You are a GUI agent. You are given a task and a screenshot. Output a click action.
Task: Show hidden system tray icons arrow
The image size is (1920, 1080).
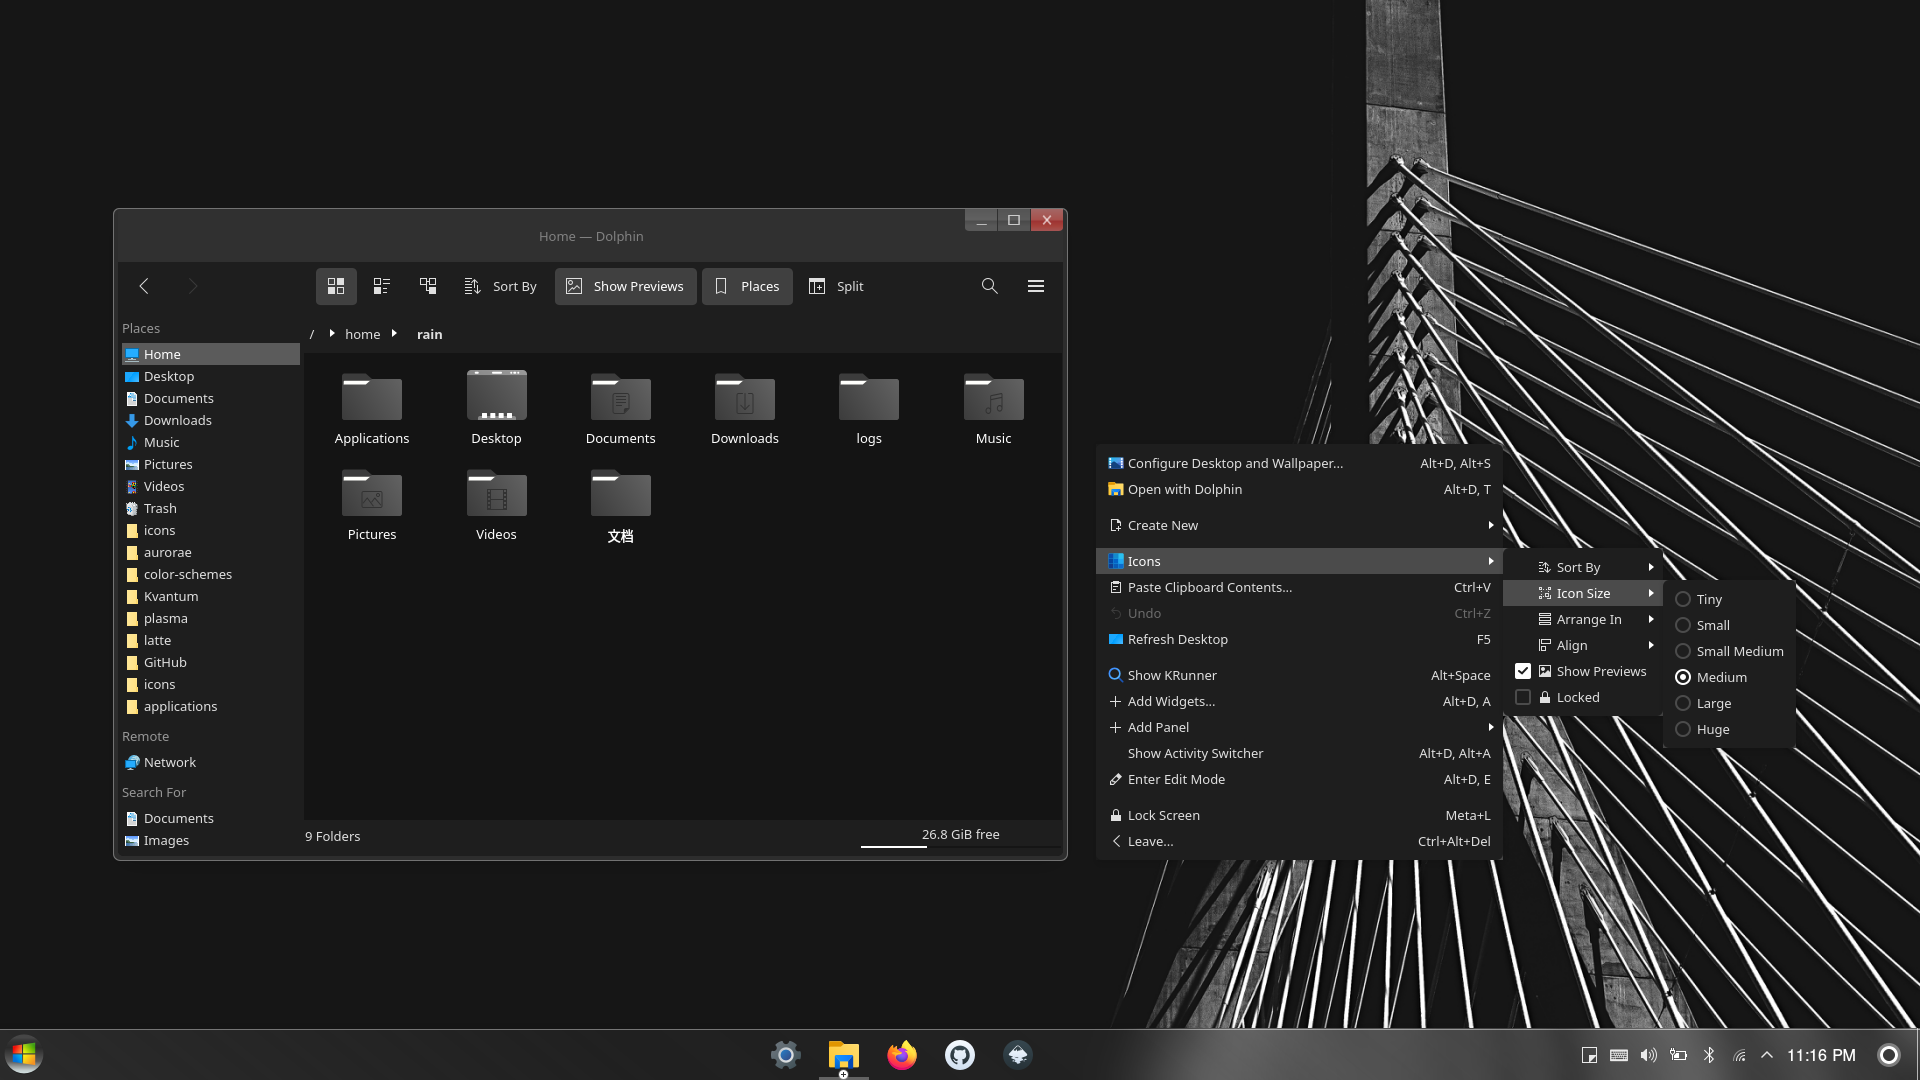(x=1767, y=1055)
